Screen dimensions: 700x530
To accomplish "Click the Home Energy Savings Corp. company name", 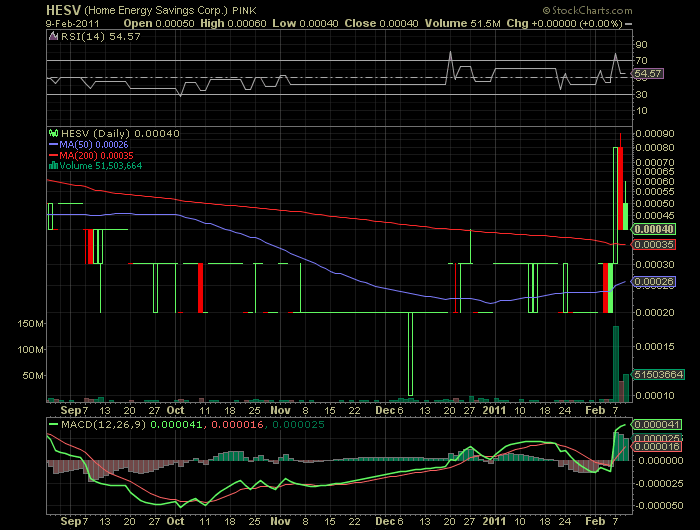I will click(x=156, y=10).
